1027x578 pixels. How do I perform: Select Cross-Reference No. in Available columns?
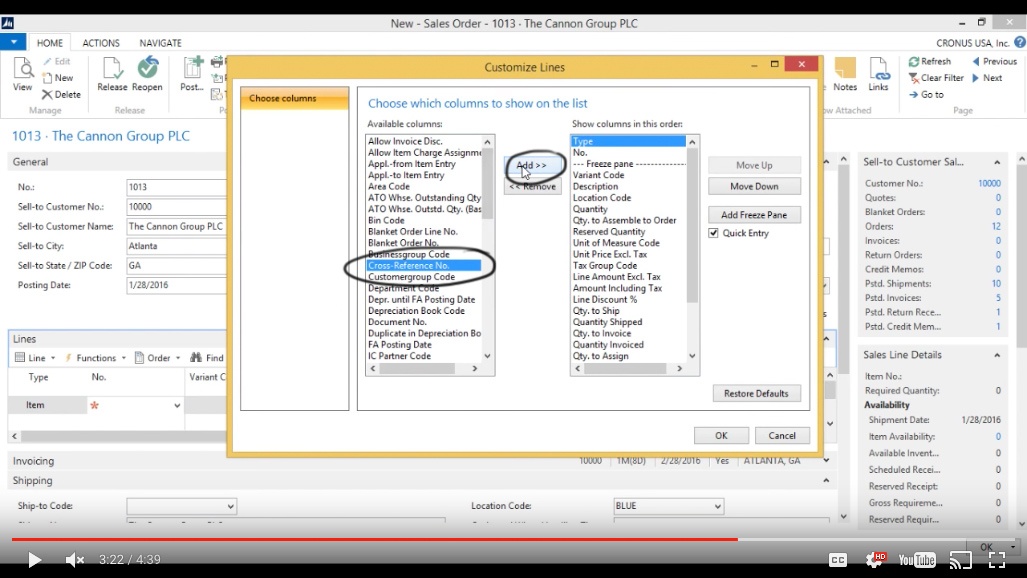(x=424, y=265)
